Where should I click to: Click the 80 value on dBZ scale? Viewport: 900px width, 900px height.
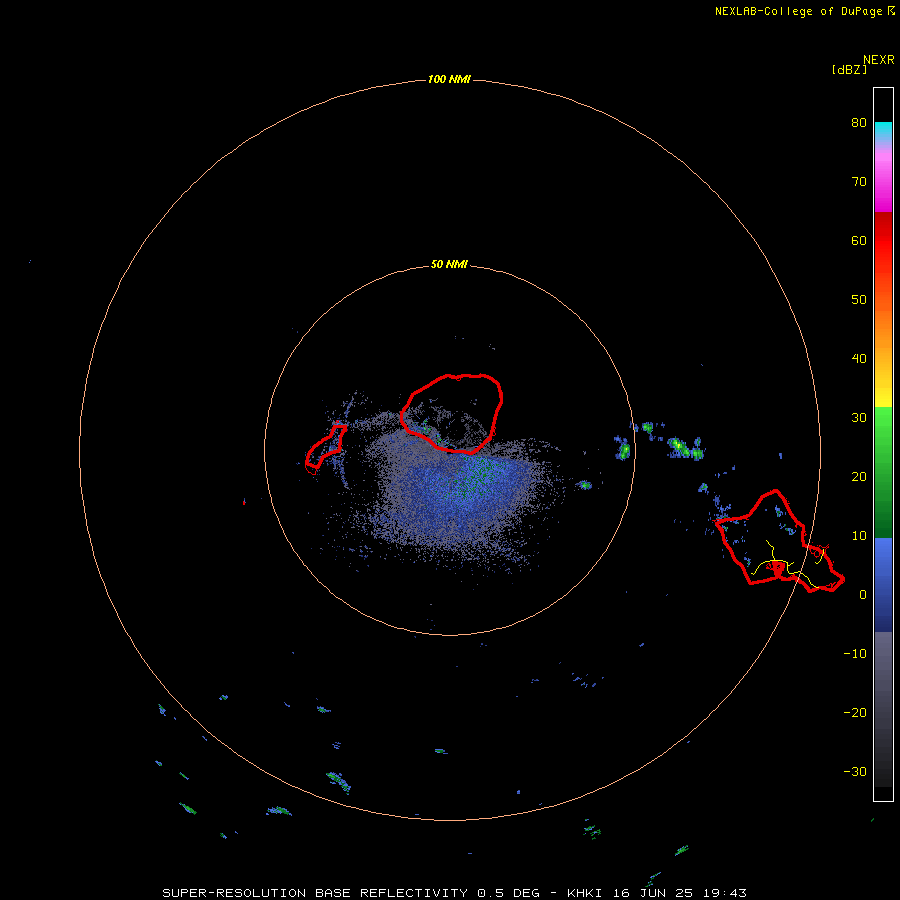(859, 122)
